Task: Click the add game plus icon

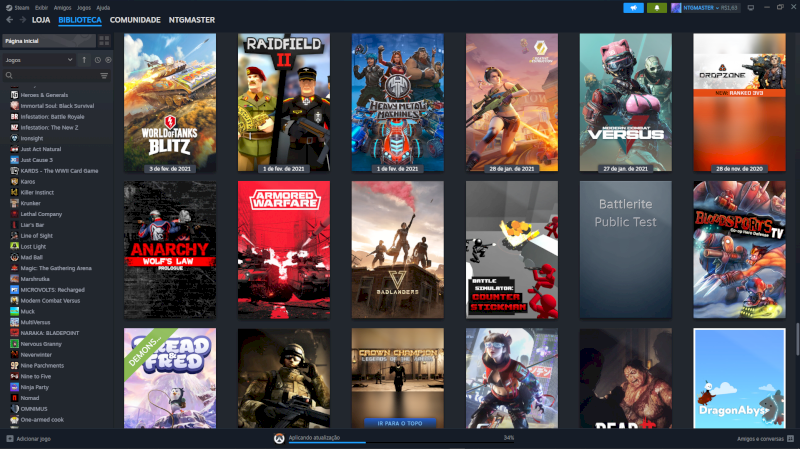Action: click(10, 438)
